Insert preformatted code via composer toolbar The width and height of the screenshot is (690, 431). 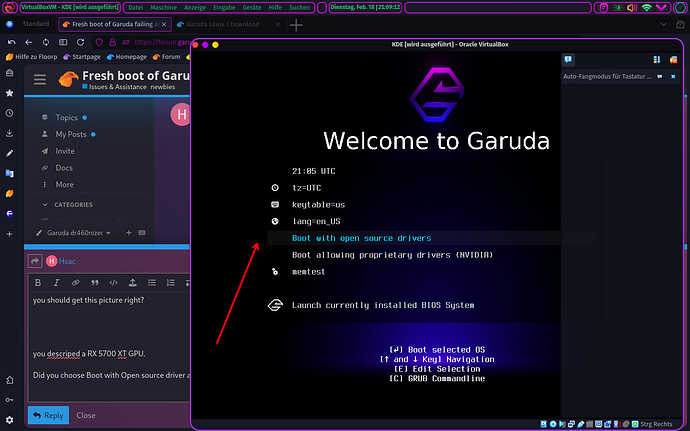(x=114, y=283)
